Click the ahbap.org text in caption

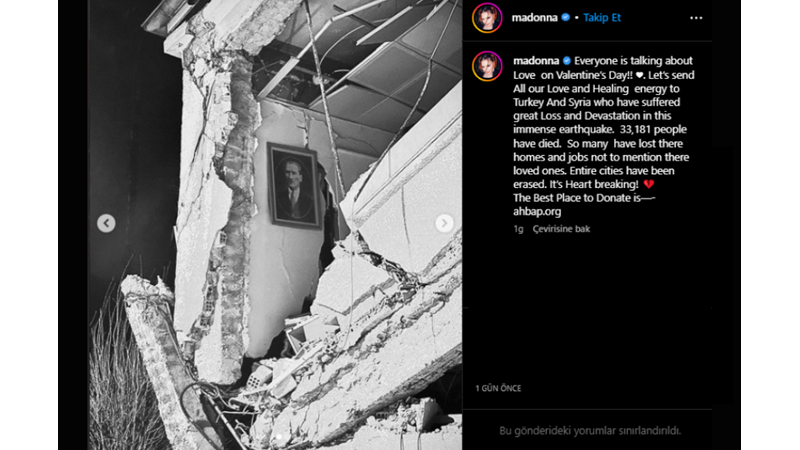[537, 212]
